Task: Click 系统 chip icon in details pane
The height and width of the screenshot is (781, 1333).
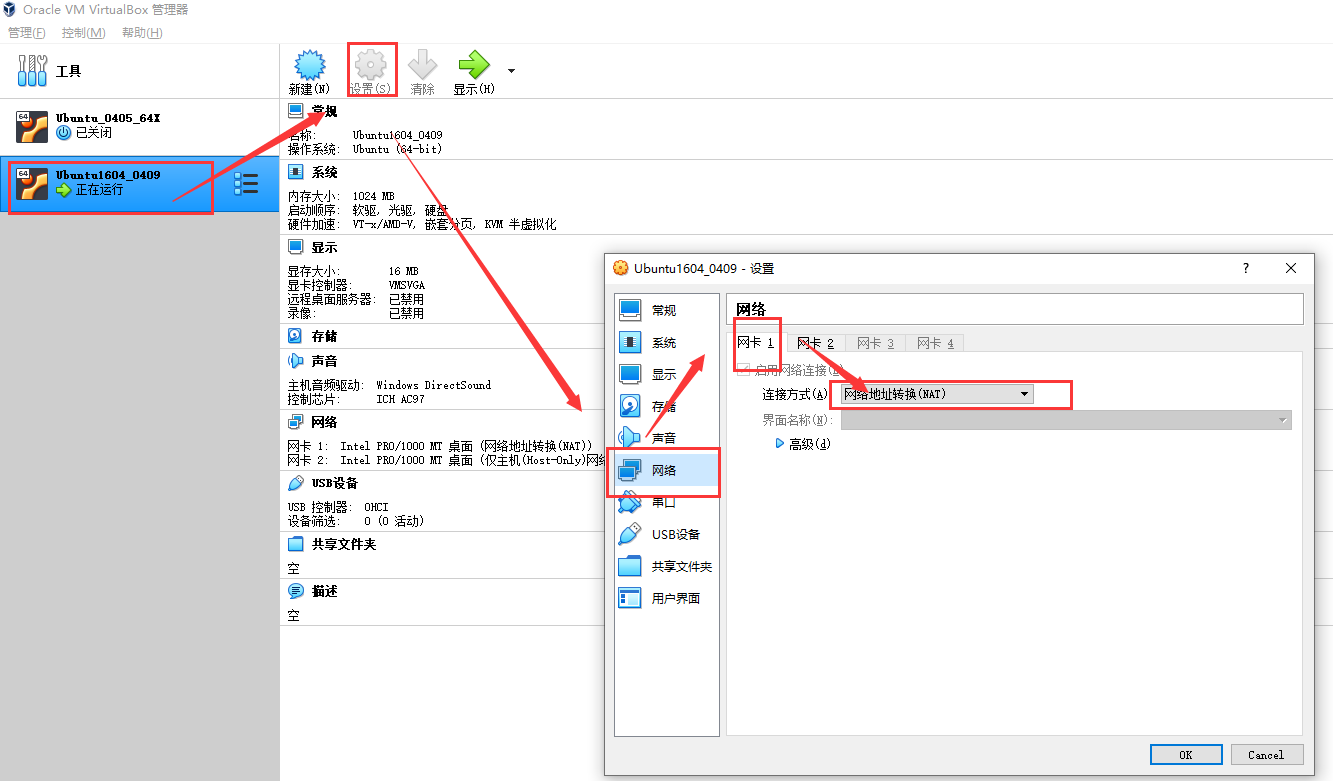Action: 296,173
